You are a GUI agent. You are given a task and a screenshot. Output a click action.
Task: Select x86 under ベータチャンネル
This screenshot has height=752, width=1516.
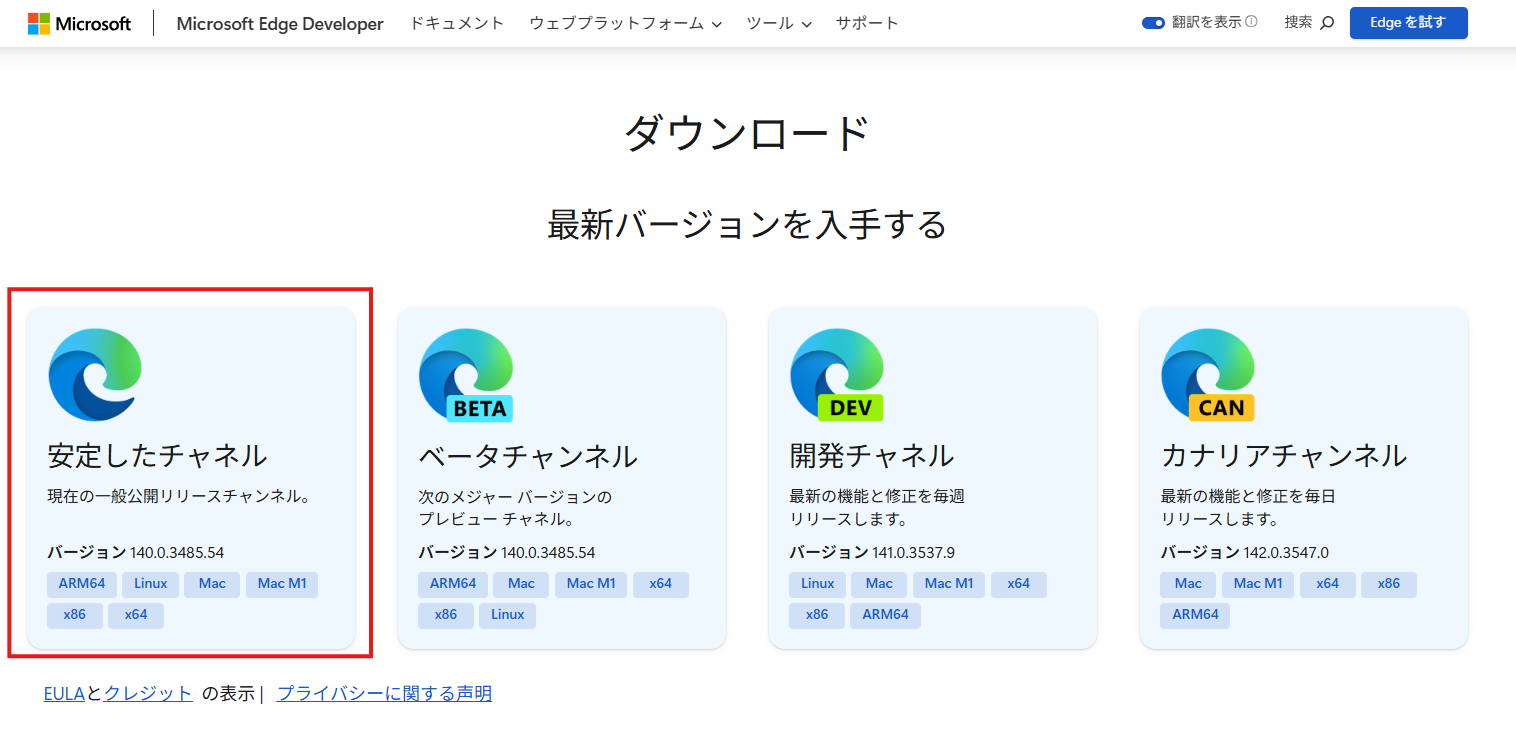[446, 615]
